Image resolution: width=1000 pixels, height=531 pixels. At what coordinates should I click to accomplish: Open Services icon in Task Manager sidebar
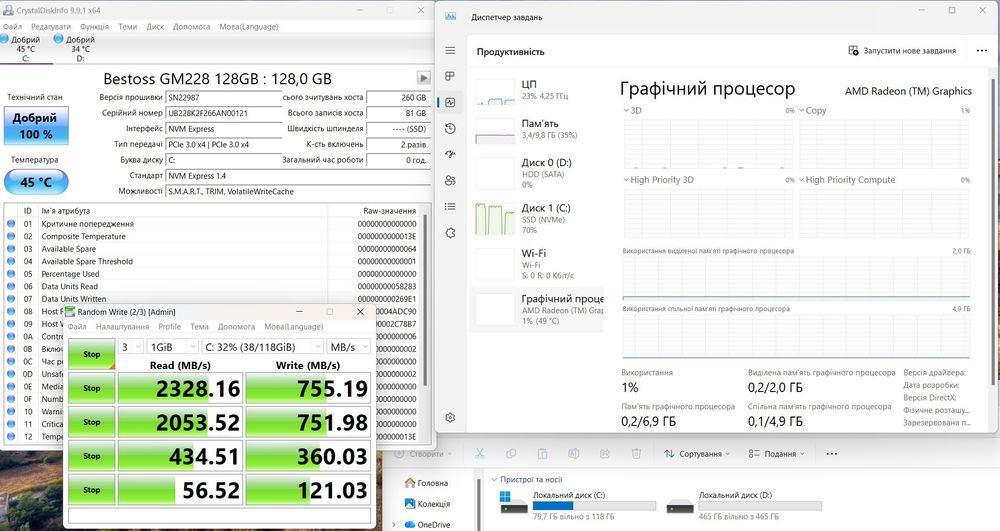(450, 233)
